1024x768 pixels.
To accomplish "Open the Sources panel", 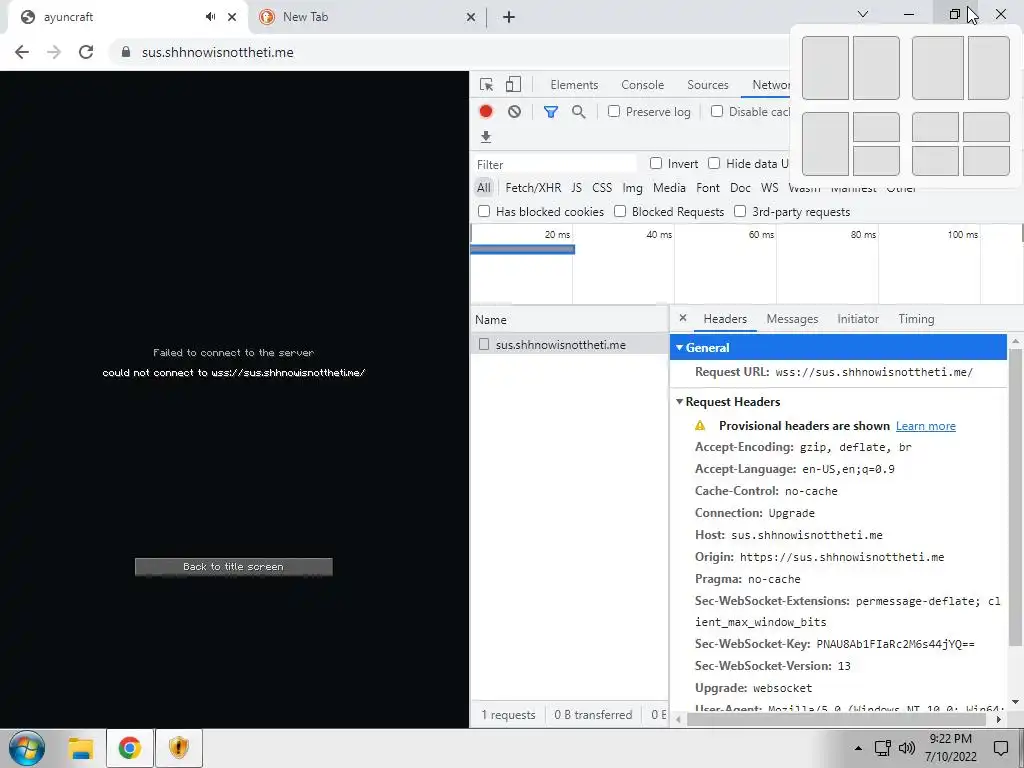I will (707, 85).
